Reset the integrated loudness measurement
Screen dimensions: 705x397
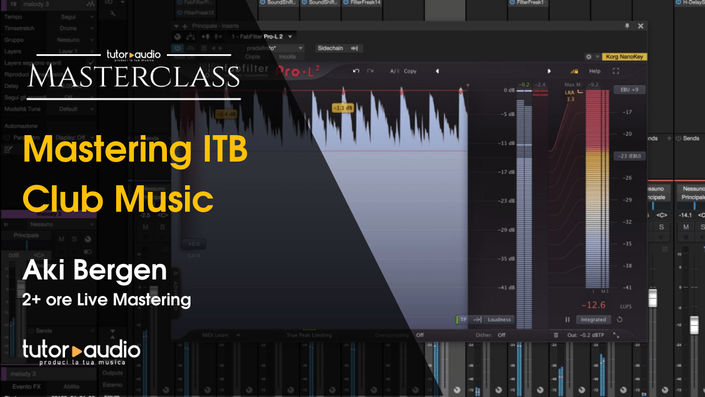click(620, 320)
